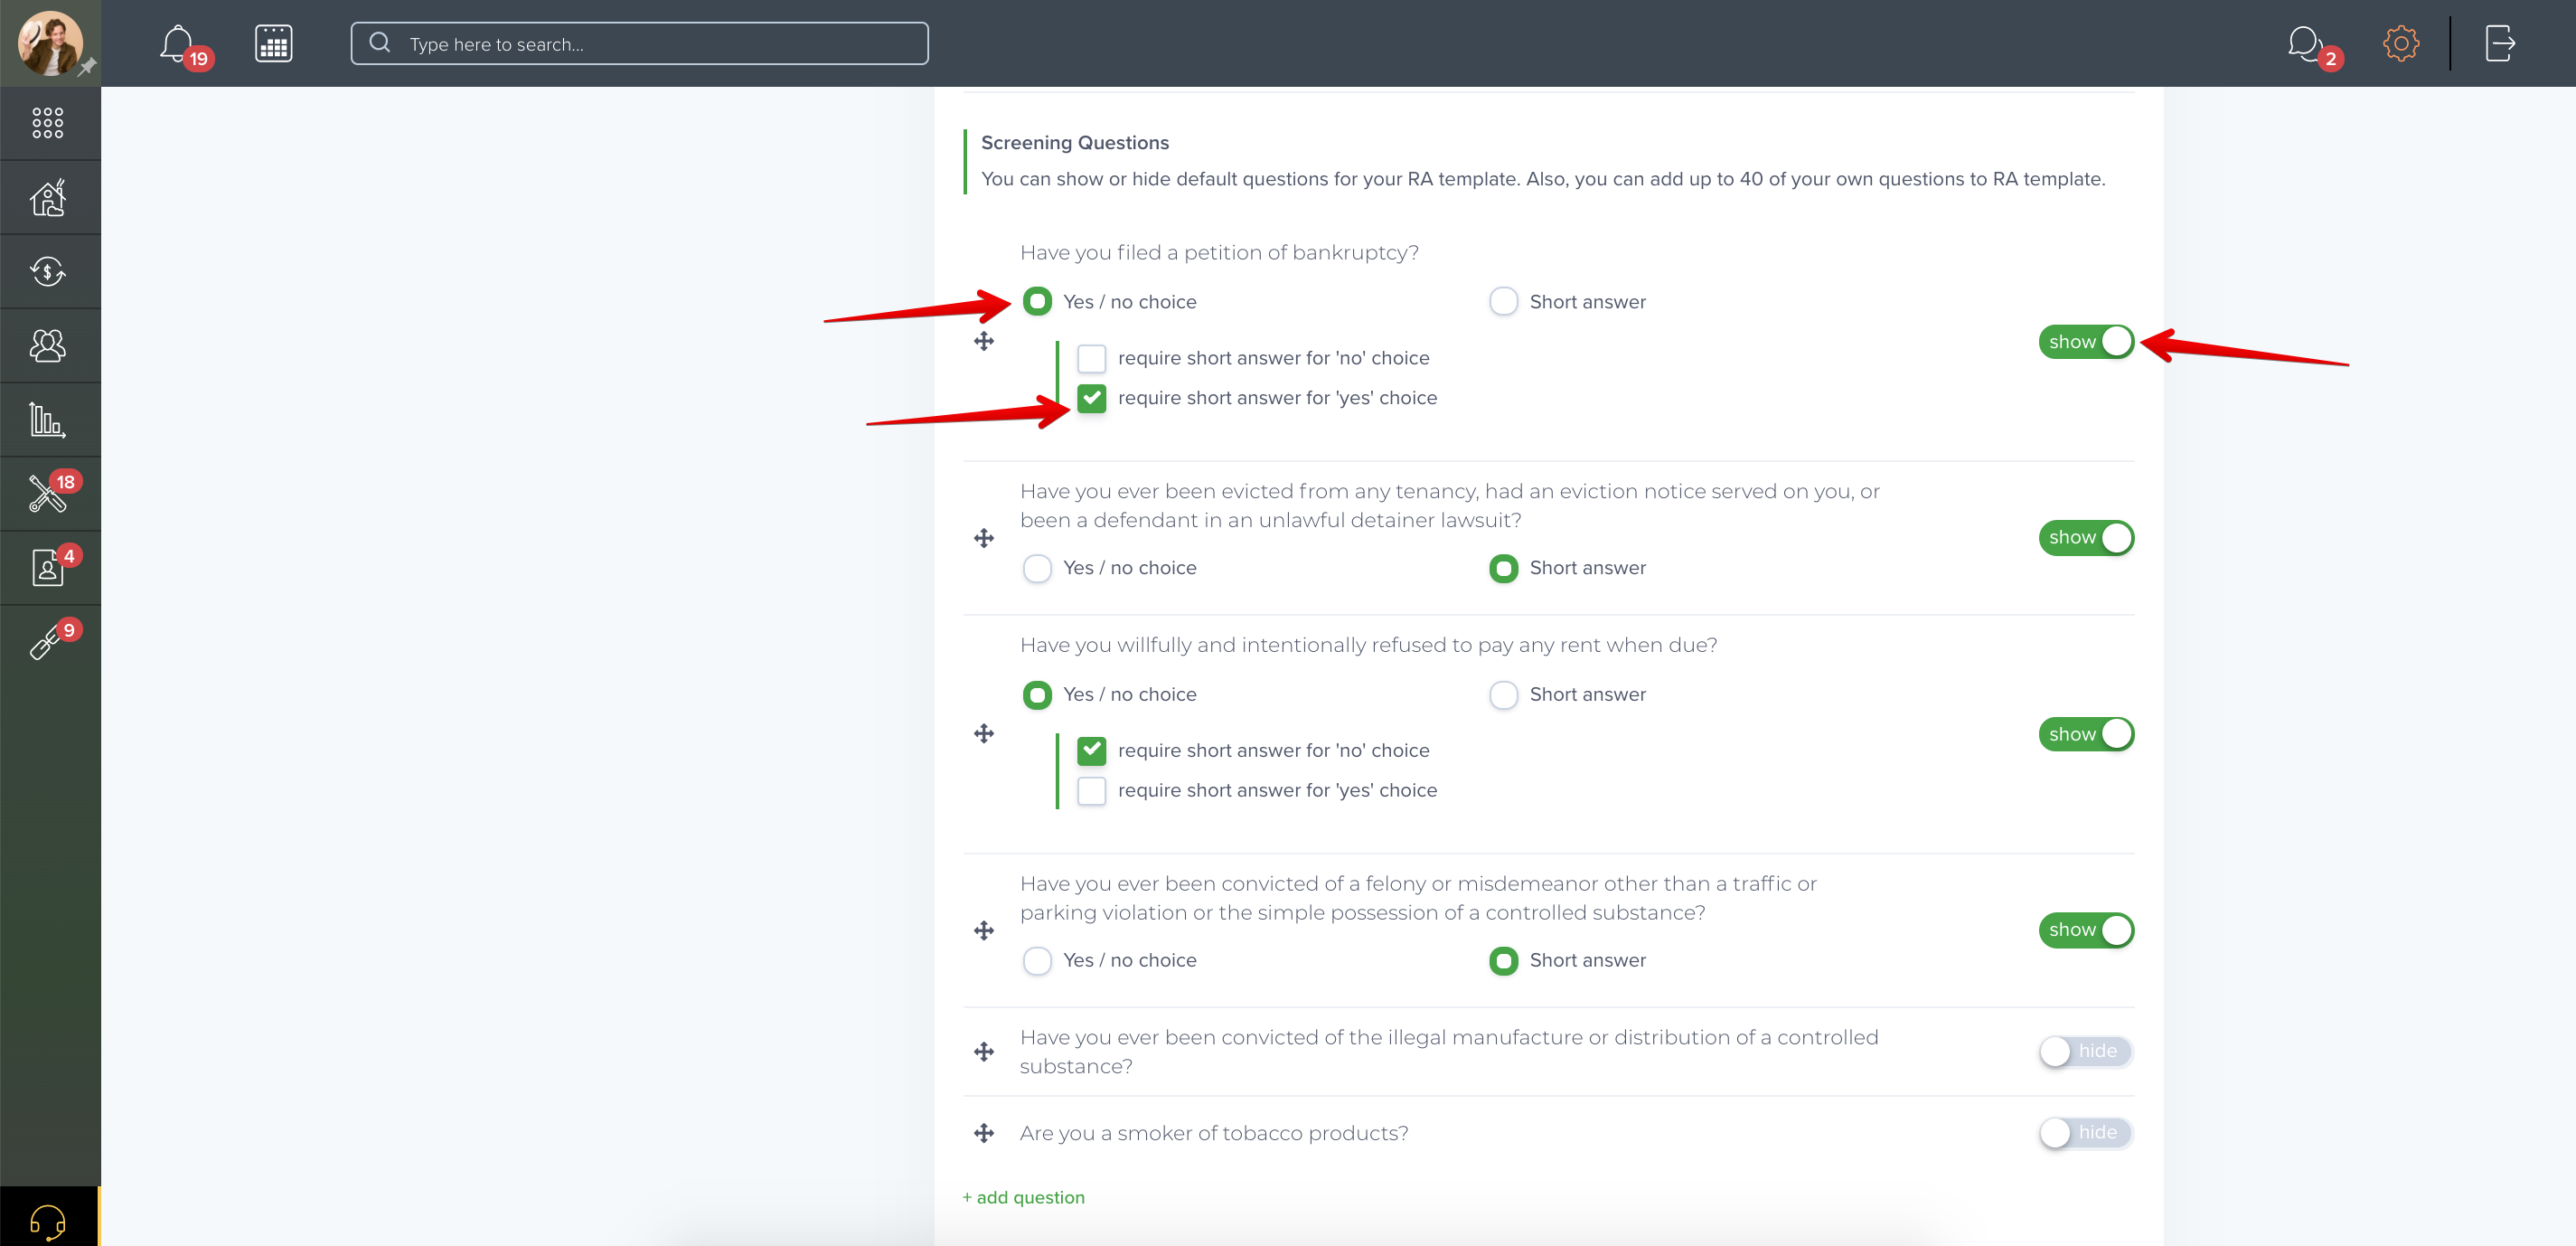Viewport: 2576px width, 1246px height.
Task: Click the chat badge showing 2
Action: (x=2330, y=59)
